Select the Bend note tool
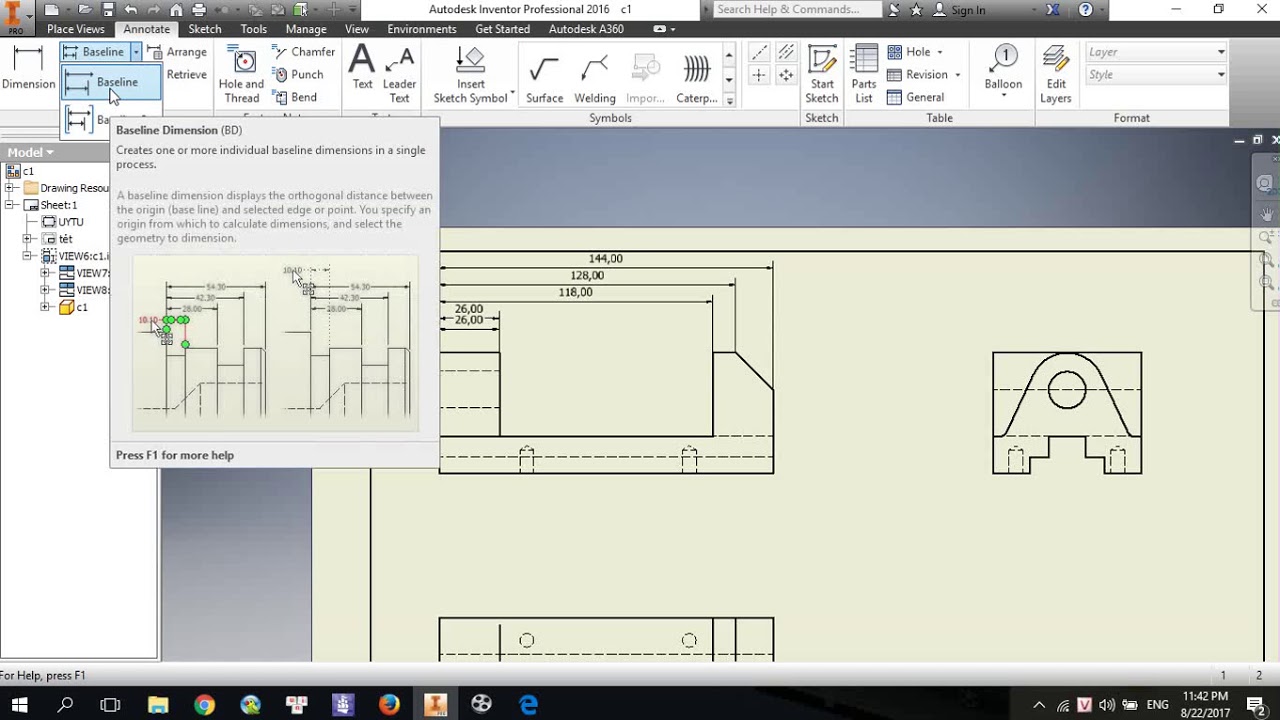1280x720 pixels. (x=295, y=98)
